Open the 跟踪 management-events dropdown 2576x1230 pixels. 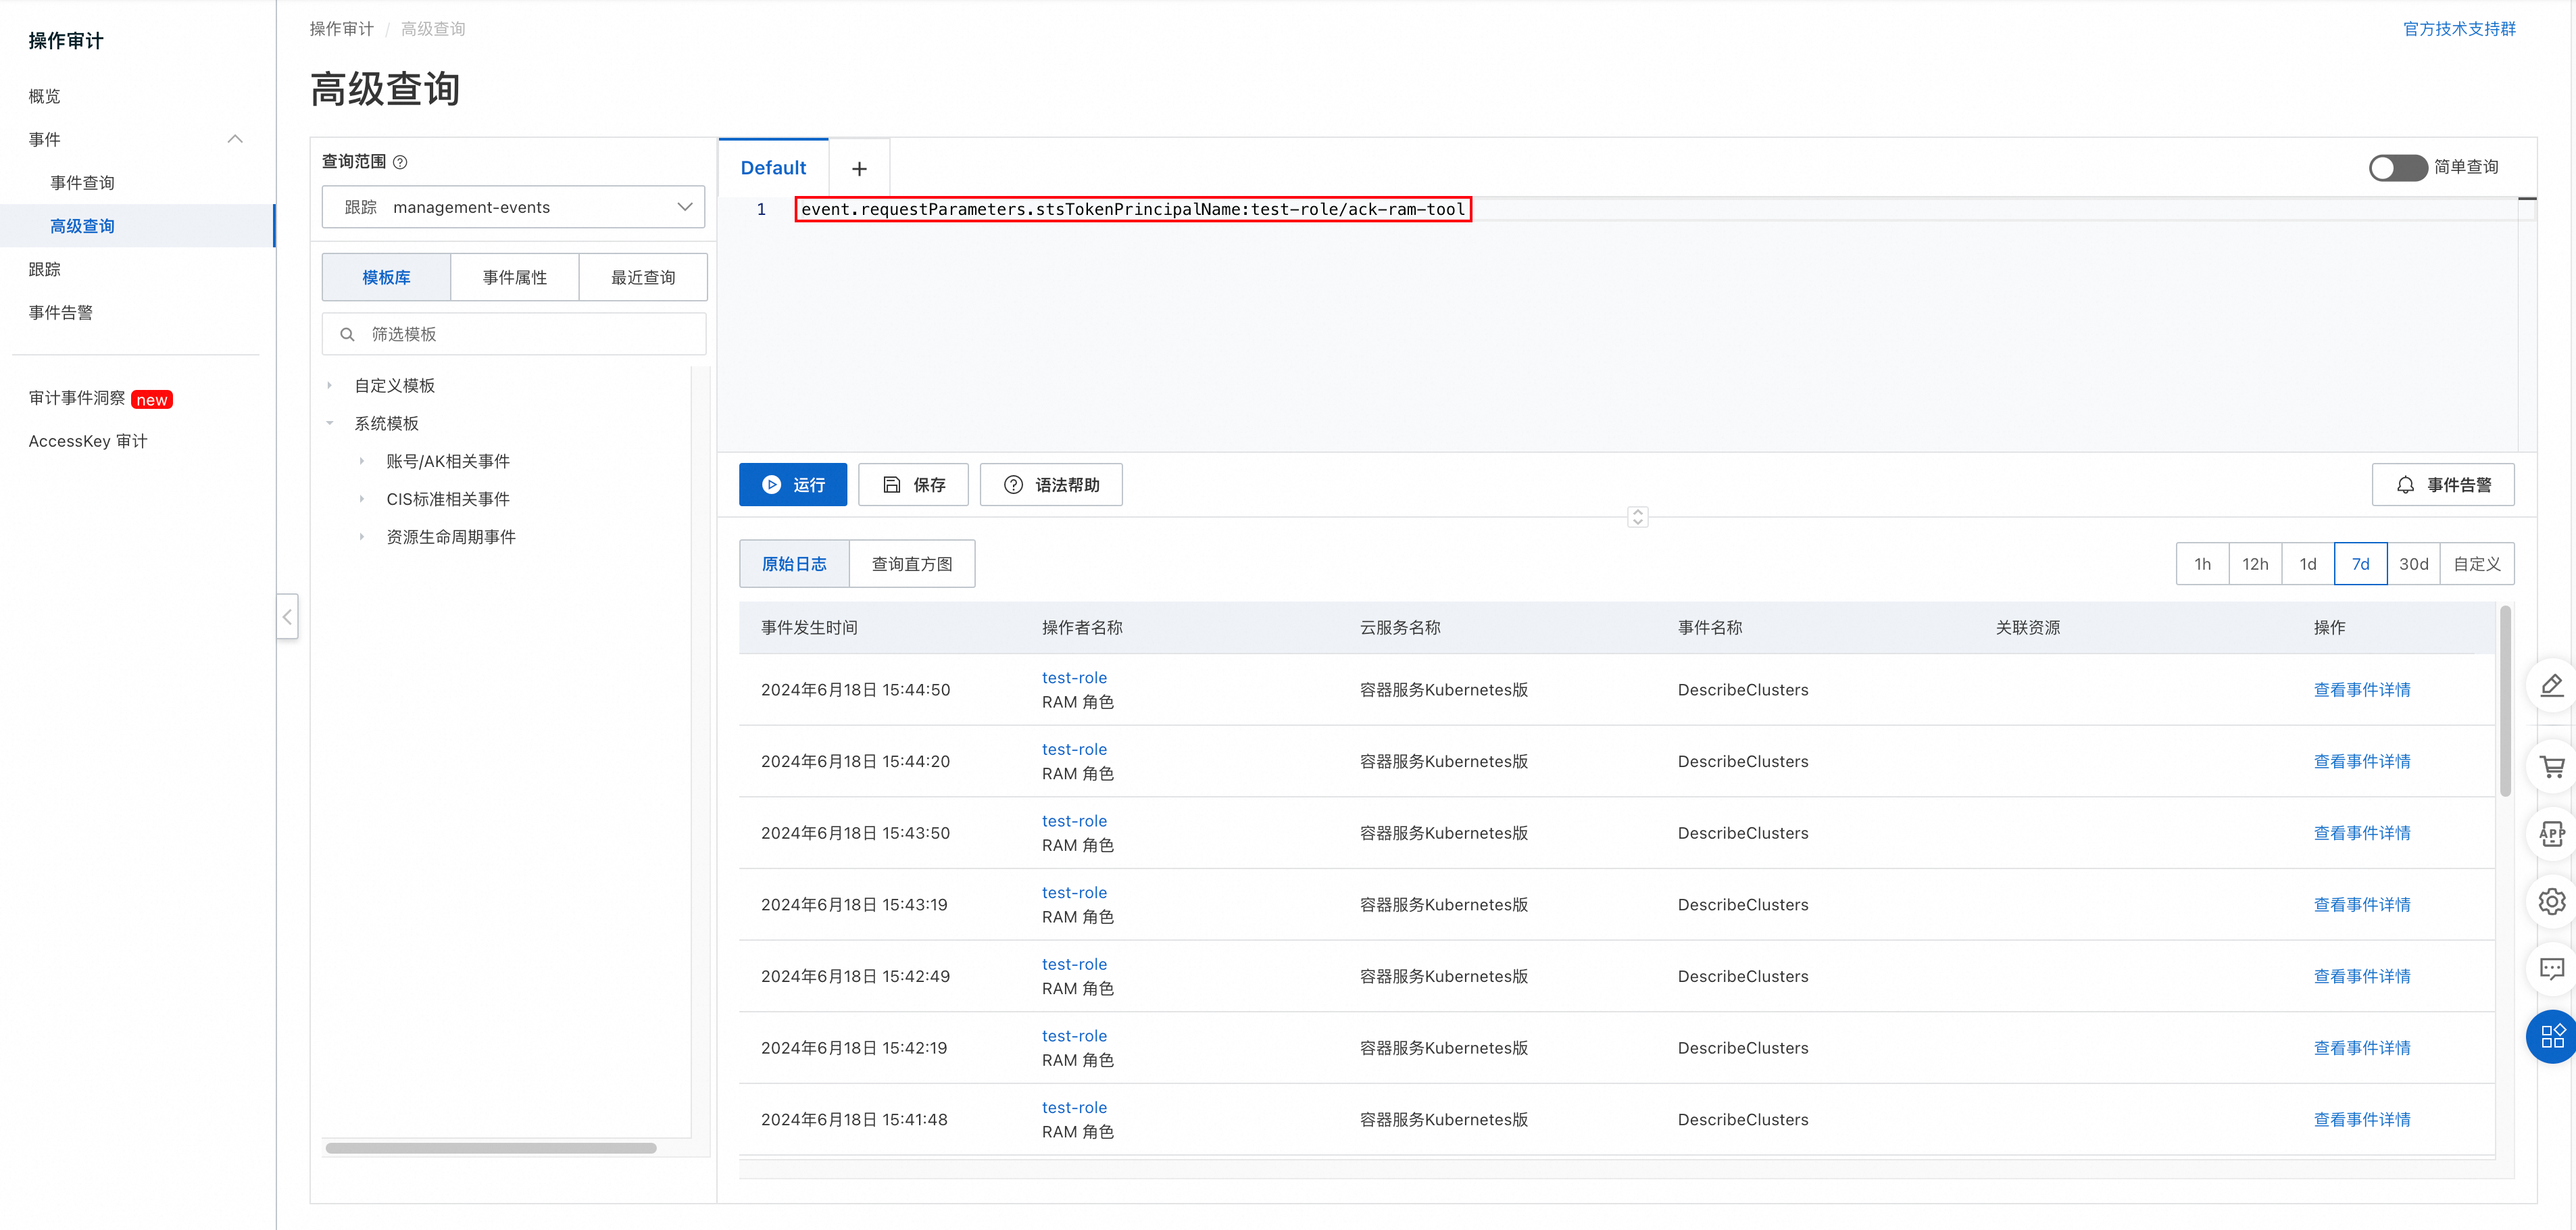[x=513, y=207]
